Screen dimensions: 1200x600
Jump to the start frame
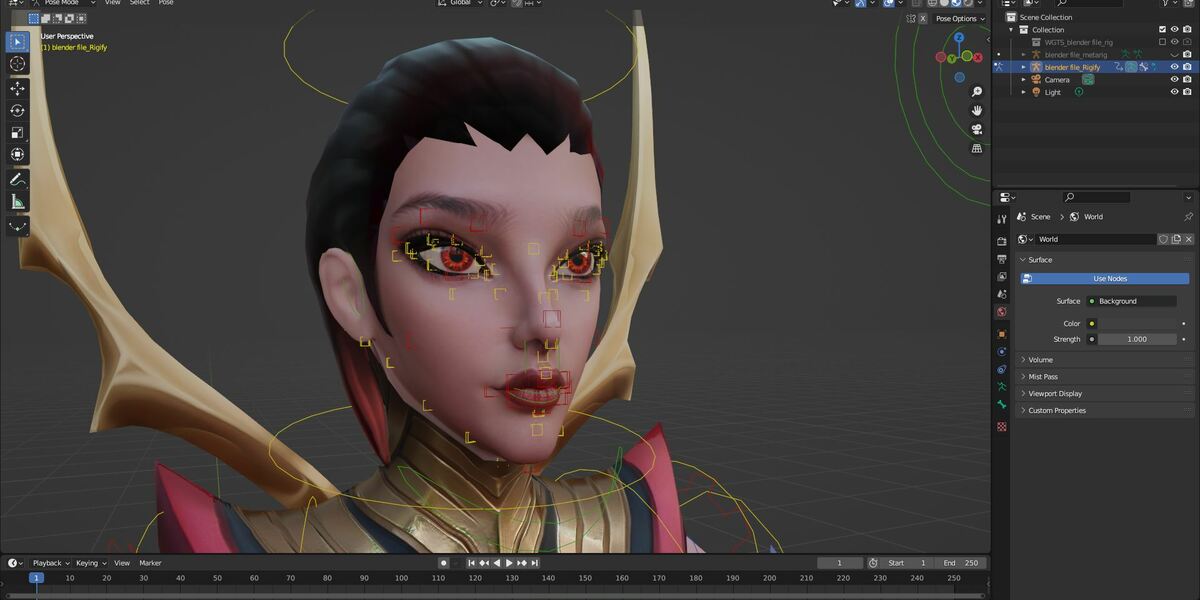(x=472, y=563)
